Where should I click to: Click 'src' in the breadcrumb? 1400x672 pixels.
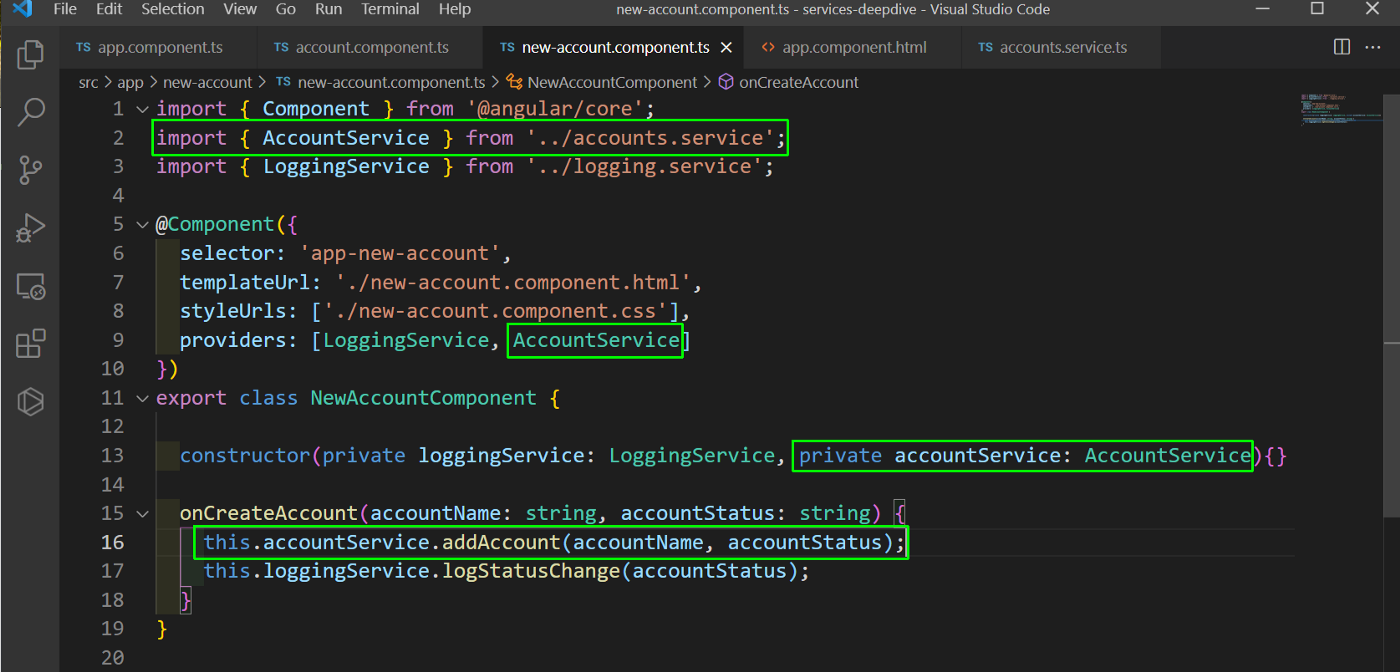89,82
